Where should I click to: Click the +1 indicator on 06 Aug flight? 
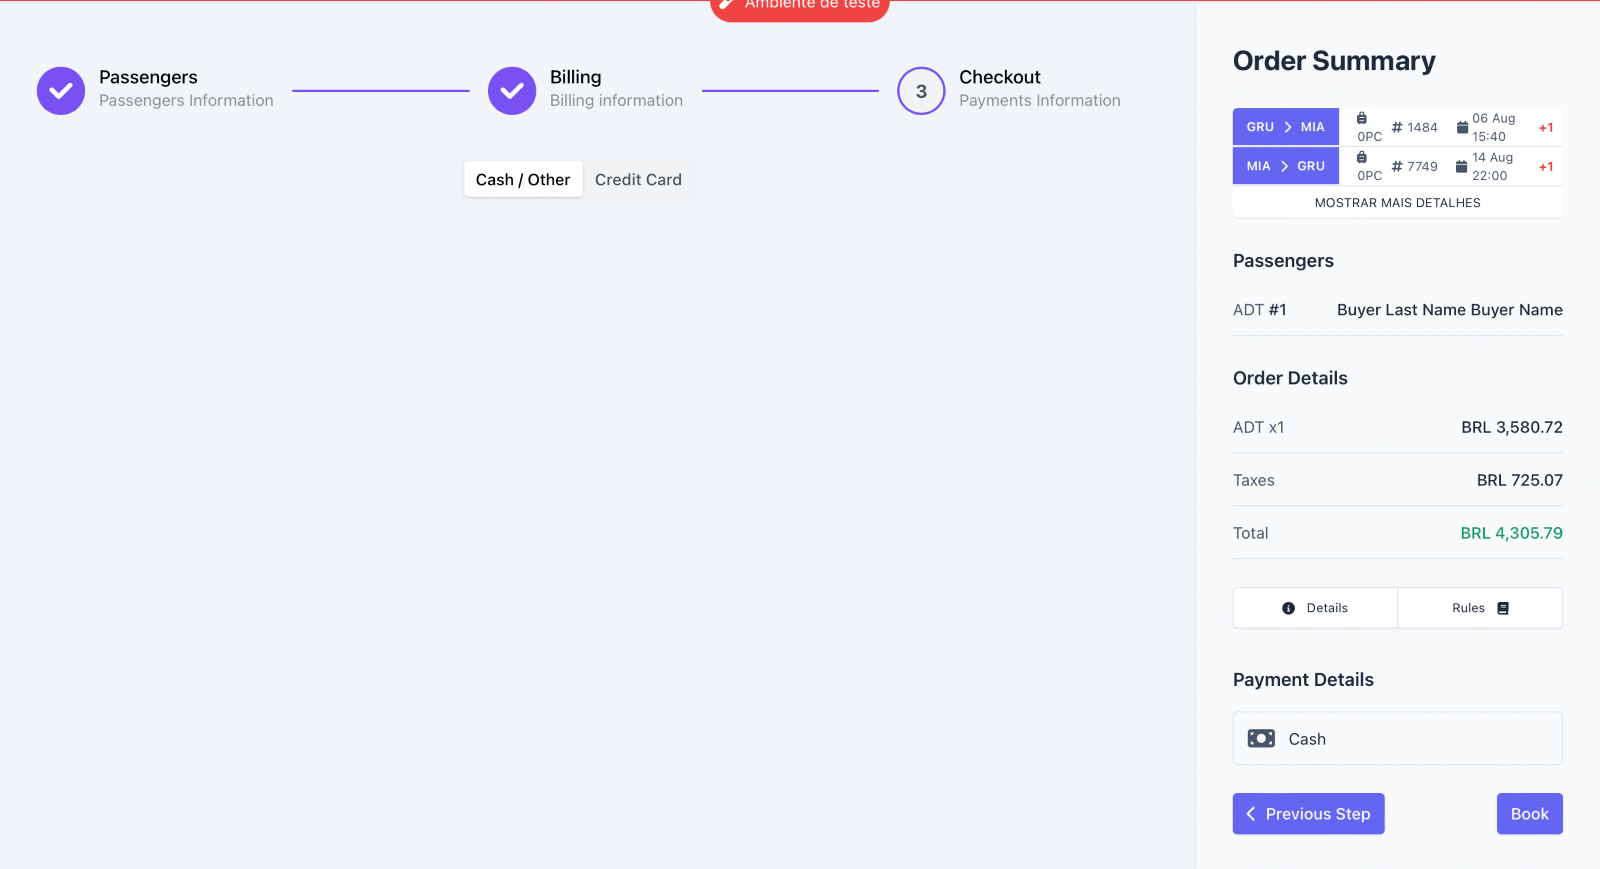coord(1546,128)
